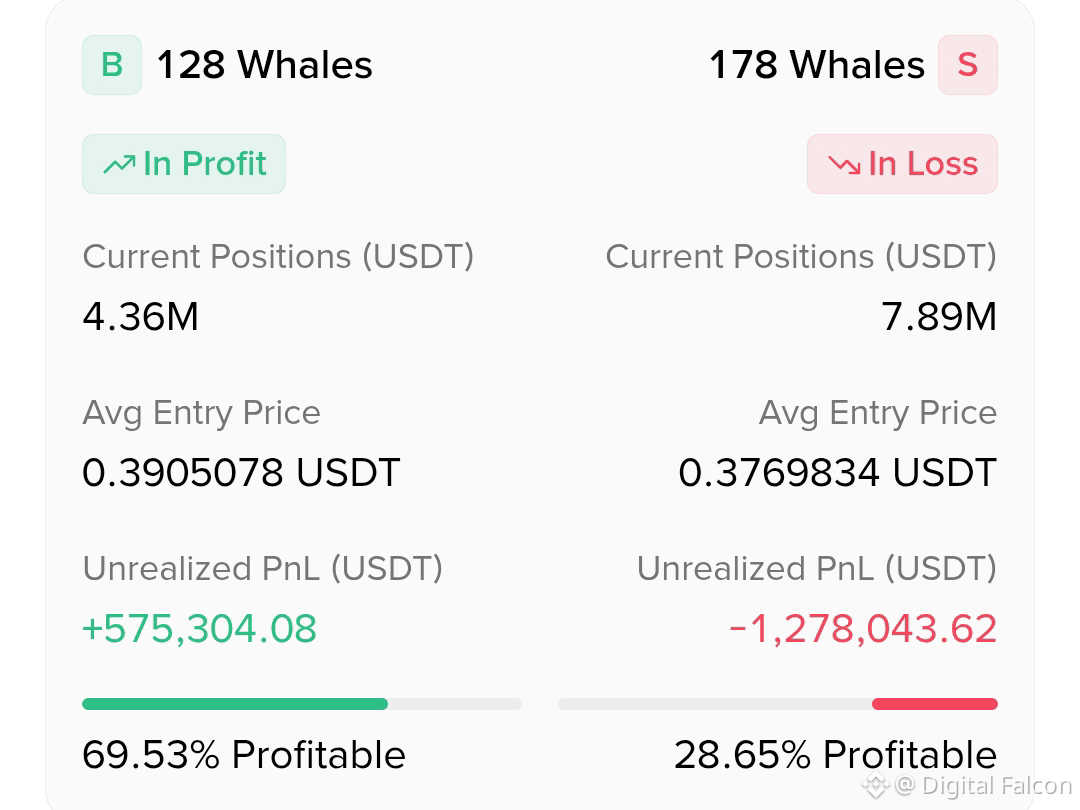
Task: Click the upward trend arrow icon
Action: click(119, 165)
